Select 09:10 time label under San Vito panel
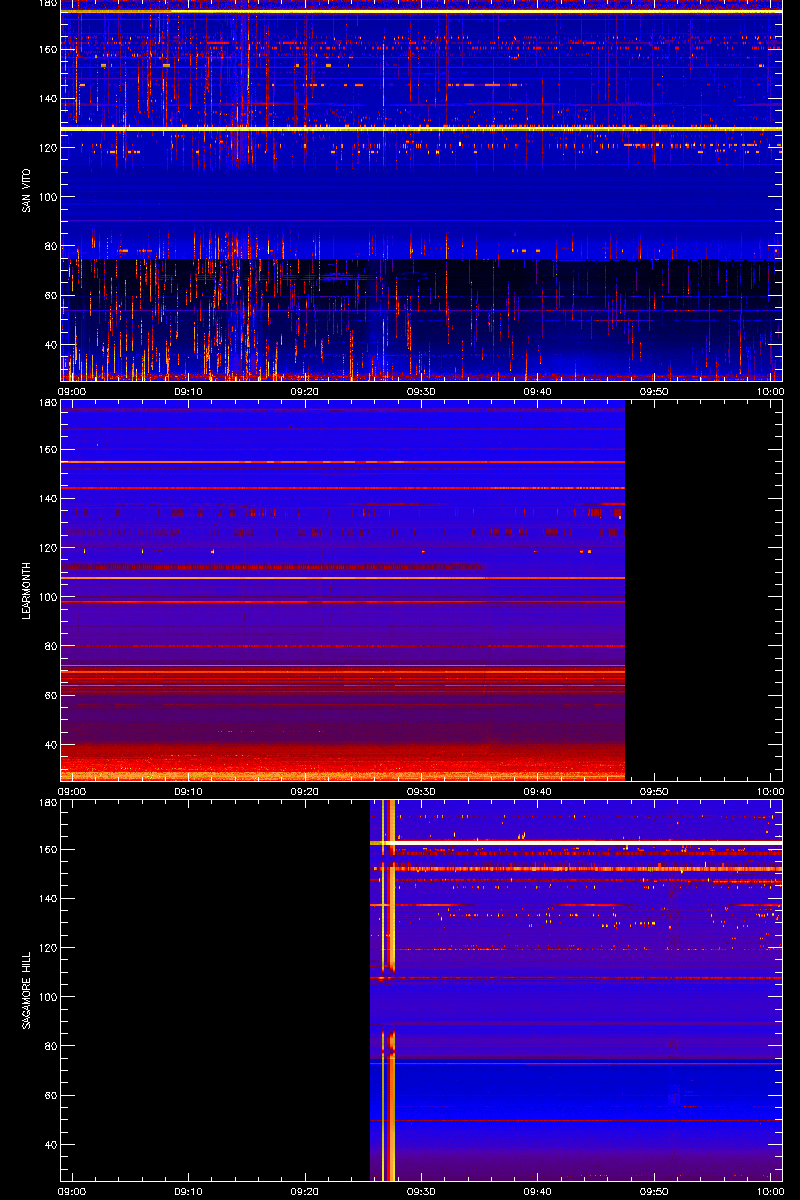This screenshot has width=800, height=1200. point(189,392)
